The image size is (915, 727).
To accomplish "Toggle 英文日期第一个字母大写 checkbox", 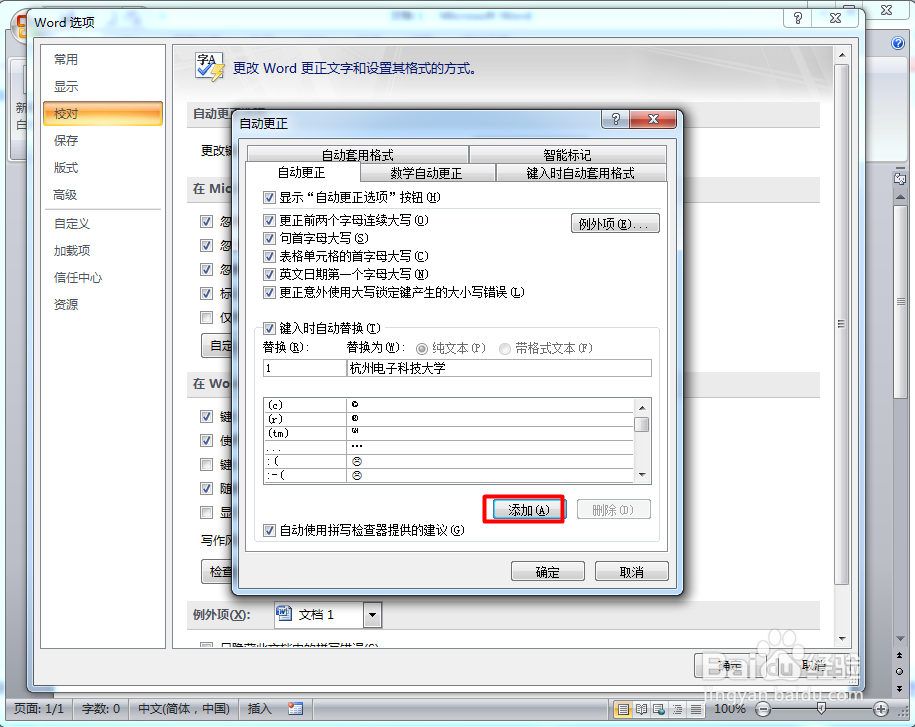I will pyautogui.click(x=269, y=274).
